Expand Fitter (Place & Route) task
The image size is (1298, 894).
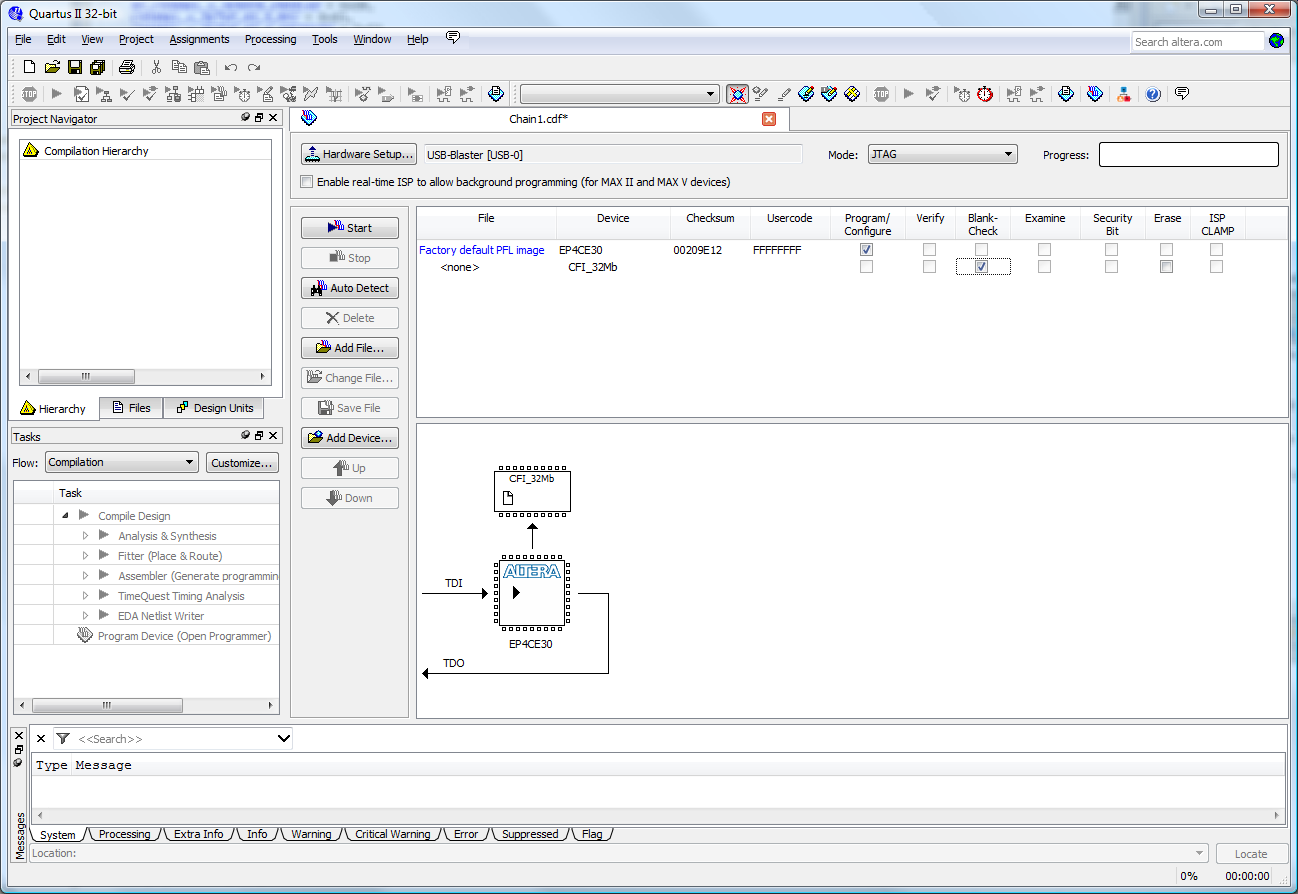click(86, 556)
